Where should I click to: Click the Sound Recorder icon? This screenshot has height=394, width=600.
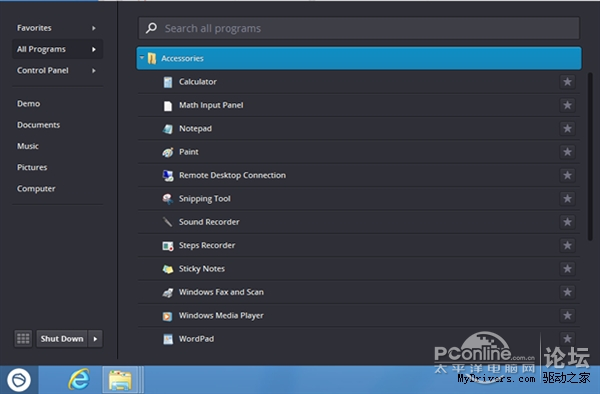168,222
